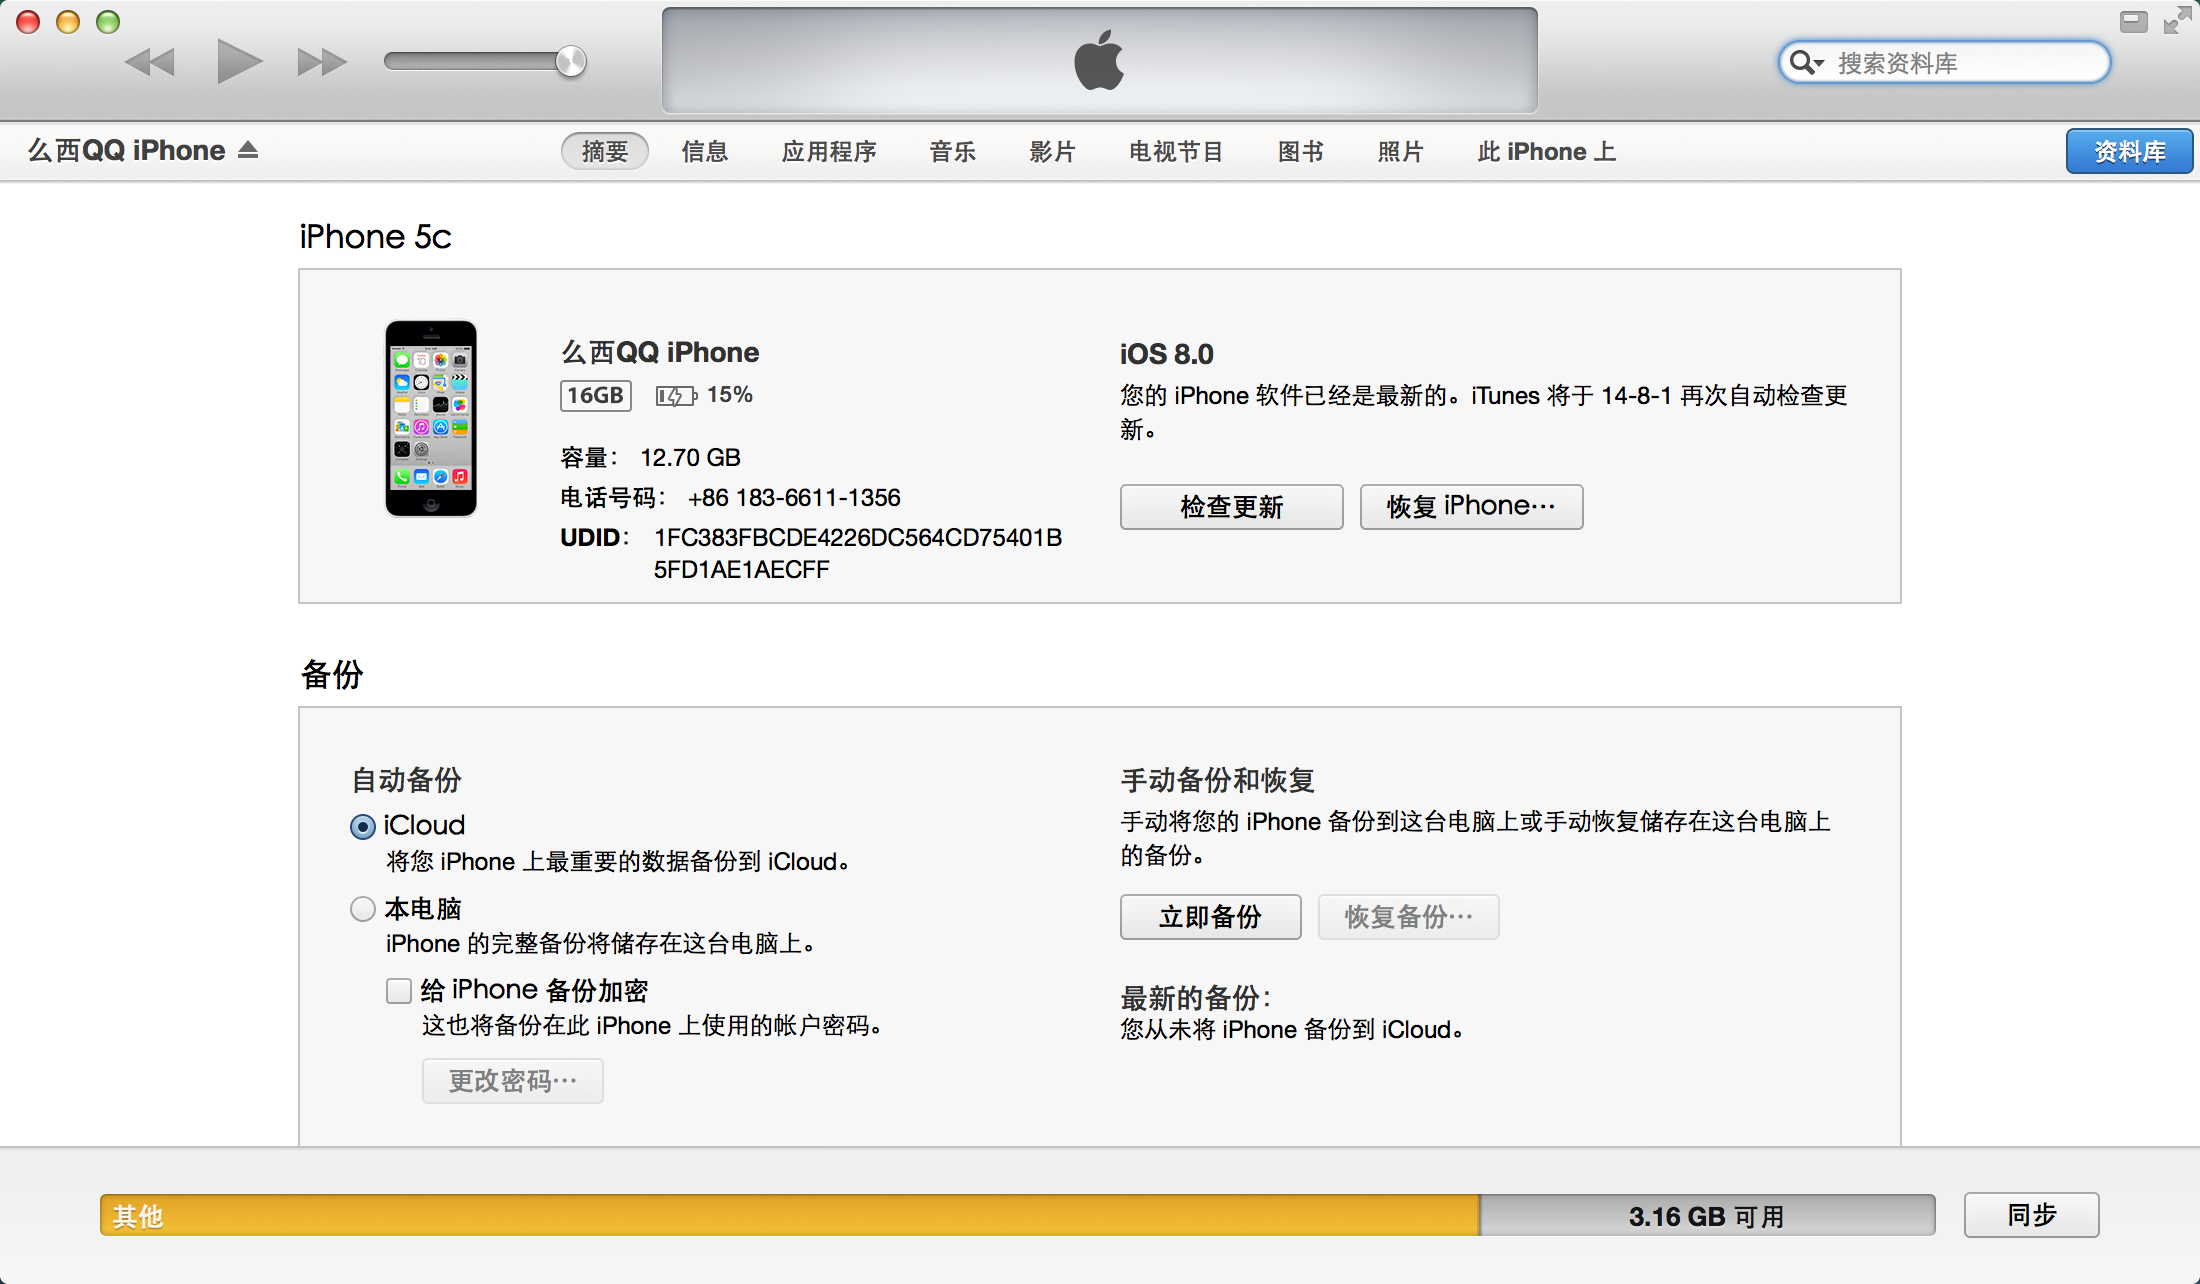Open the 电视节目 tab
Image resolution: width=2200 pixels, height=1284 pixels.
tap(1176, 151)
